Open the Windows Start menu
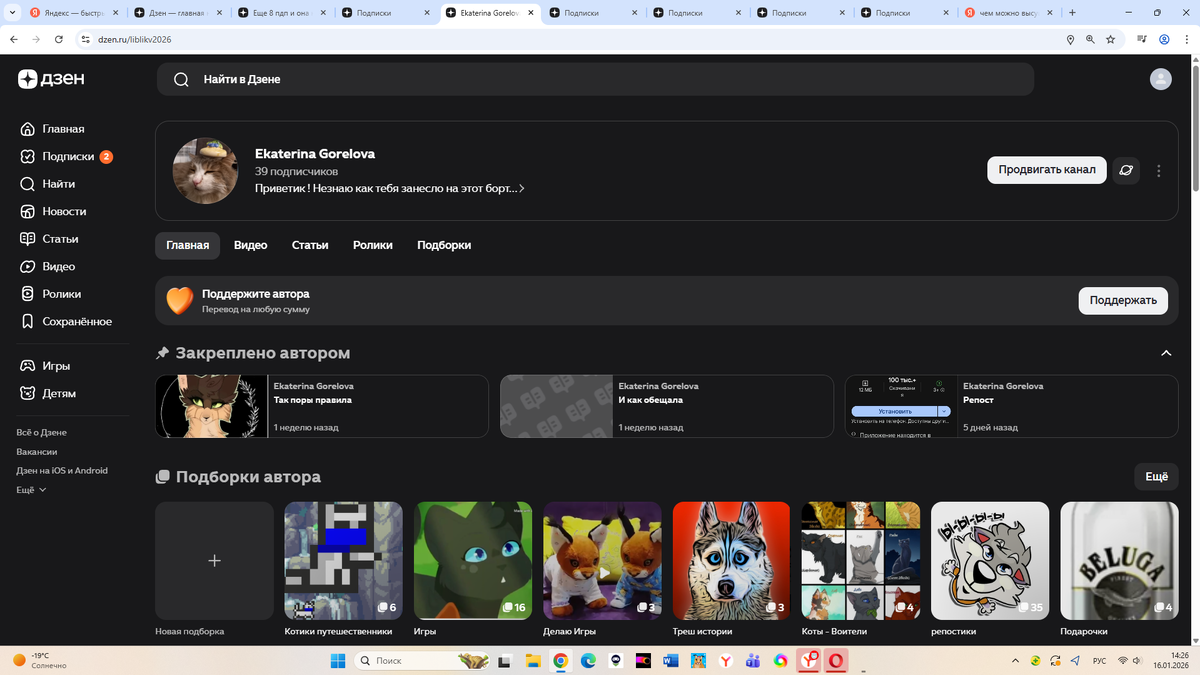1200x675 pixels. [x=337, y=660]
